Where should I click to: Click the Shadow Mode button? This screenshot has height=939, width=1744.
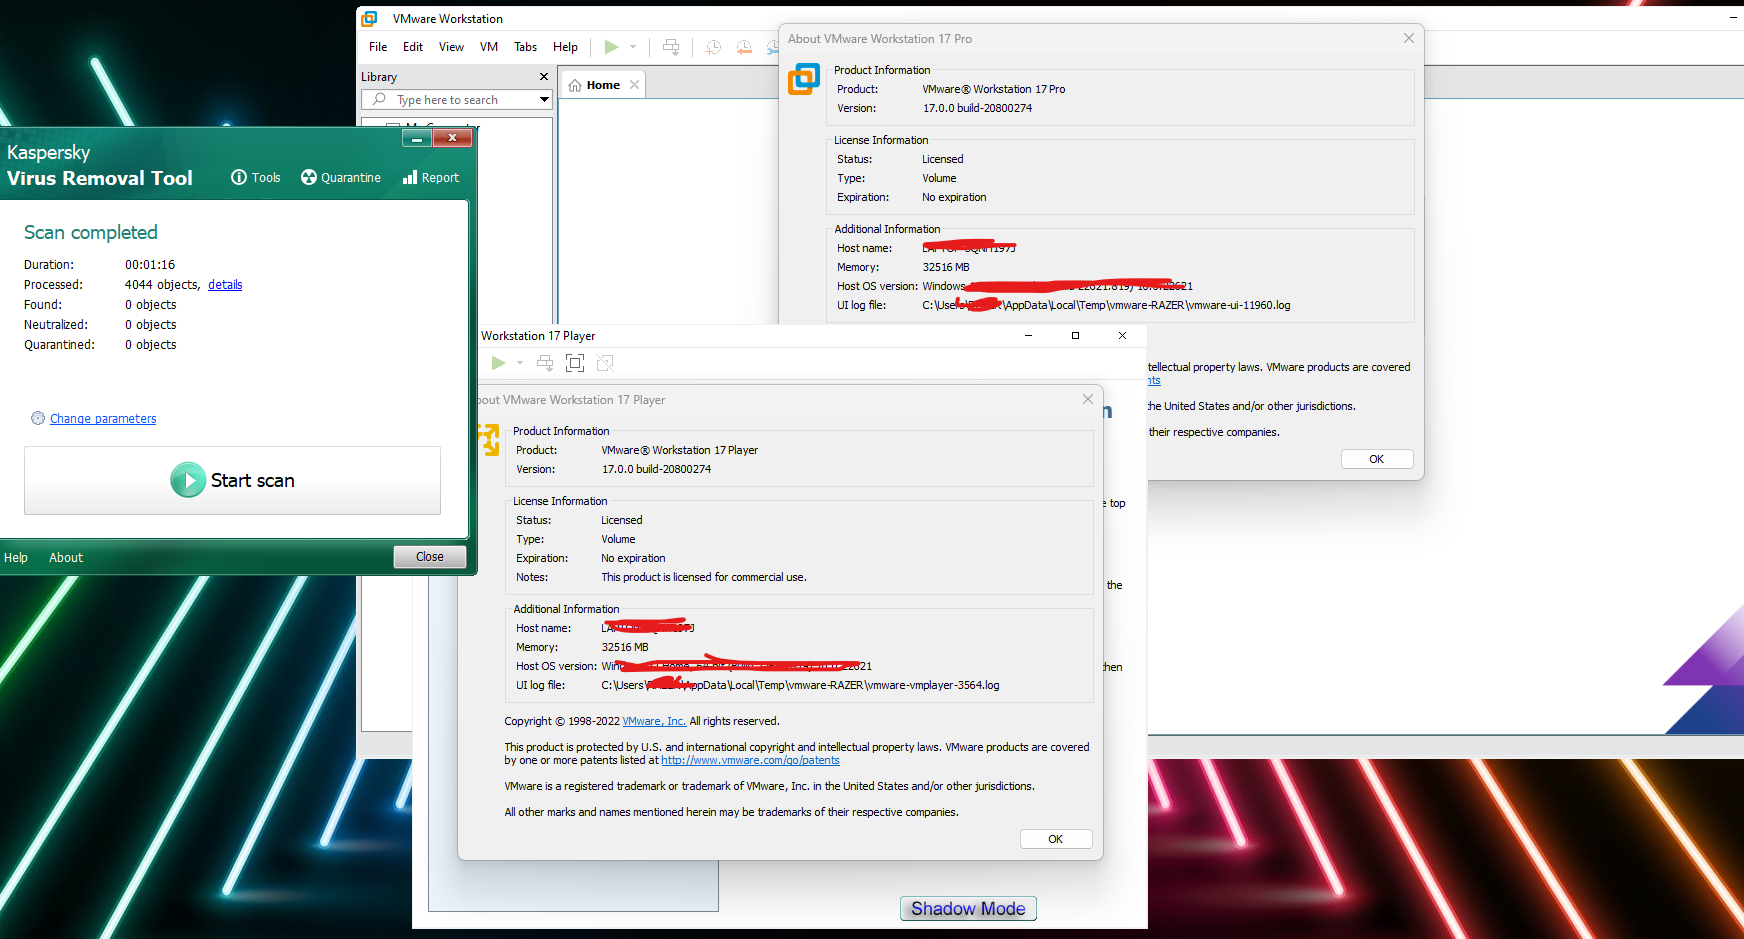968,908
